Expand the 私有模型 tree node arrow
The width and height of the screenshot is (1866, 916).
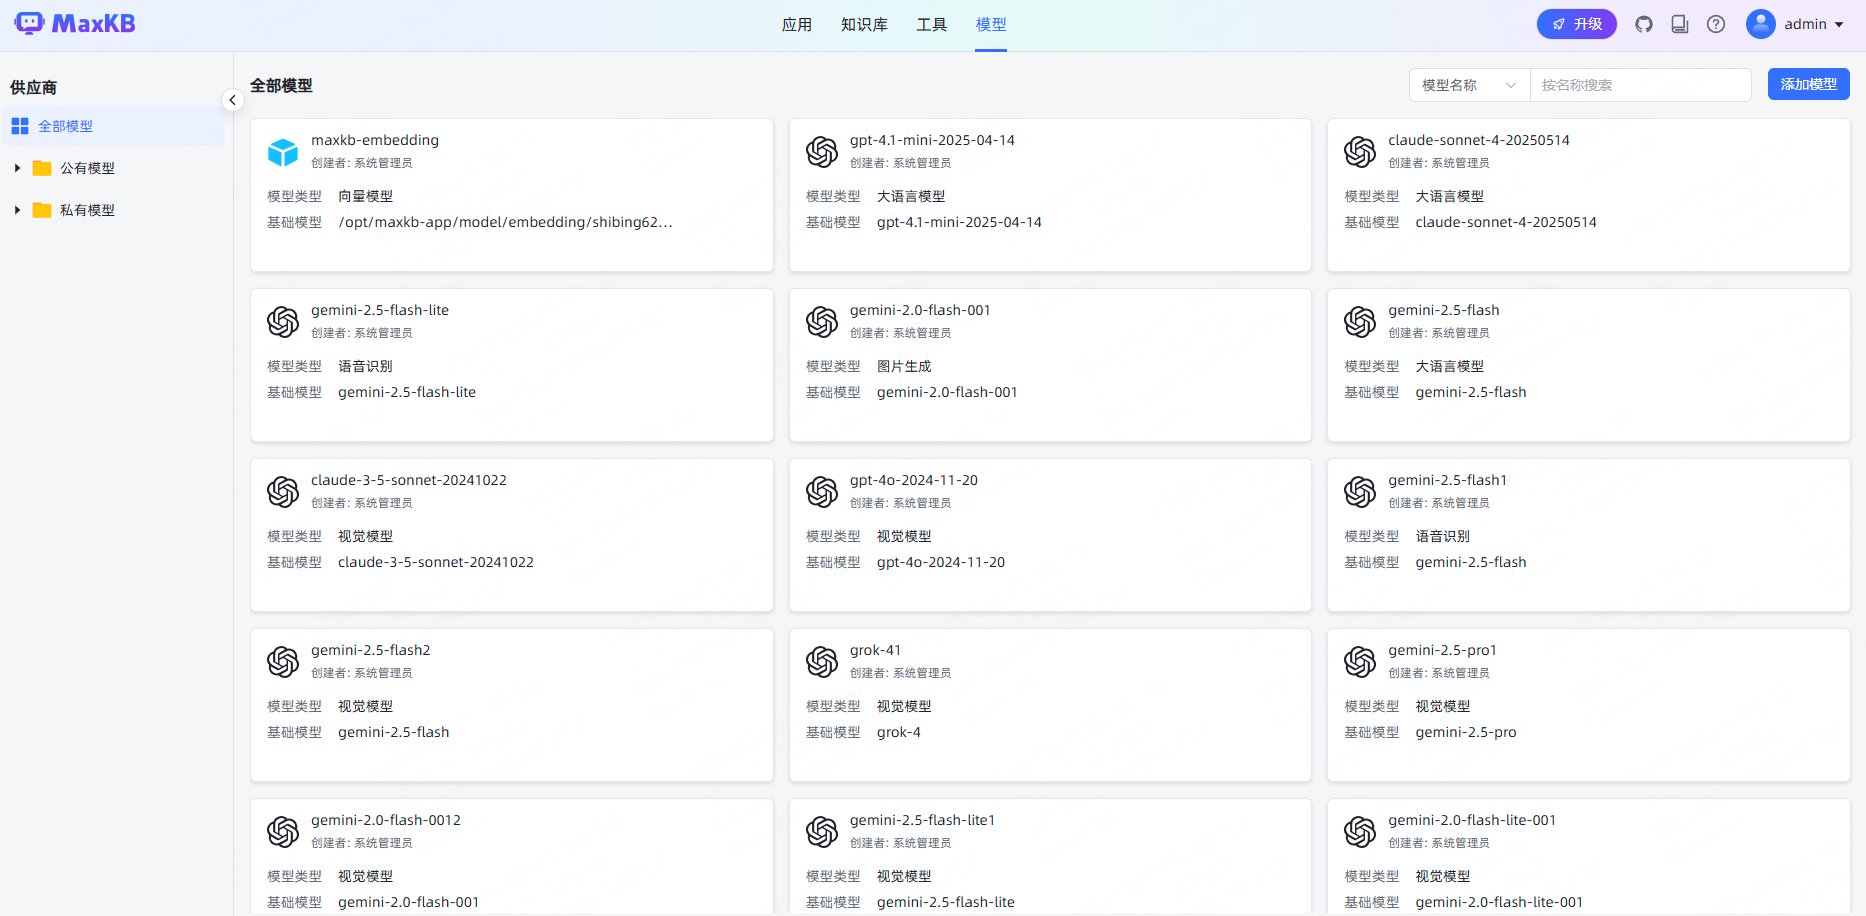pos(17,210)
